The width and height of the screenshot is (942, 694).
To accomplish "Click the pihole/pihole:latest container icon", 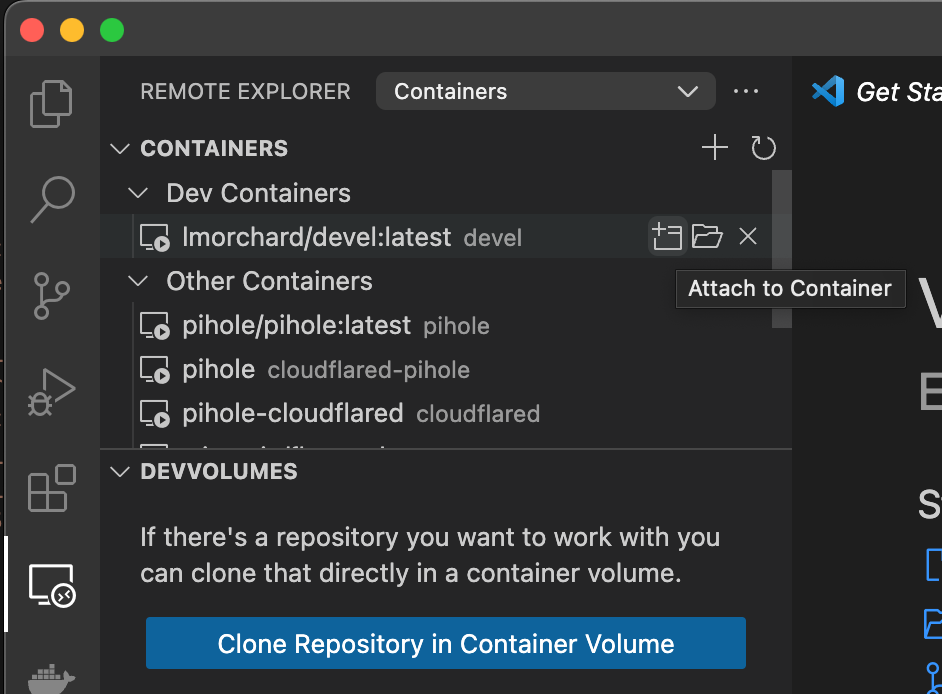I will click(x=155, y=326).
